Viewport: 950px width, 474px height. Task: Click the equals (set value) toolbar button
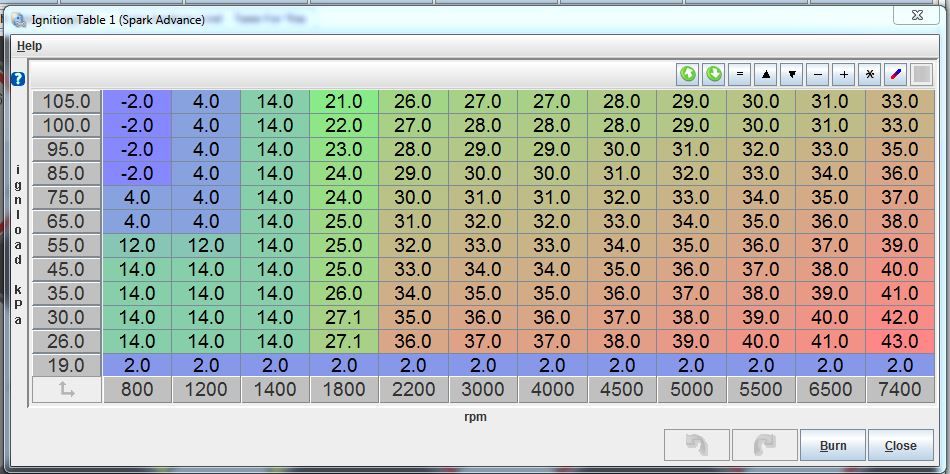(739, 75)
